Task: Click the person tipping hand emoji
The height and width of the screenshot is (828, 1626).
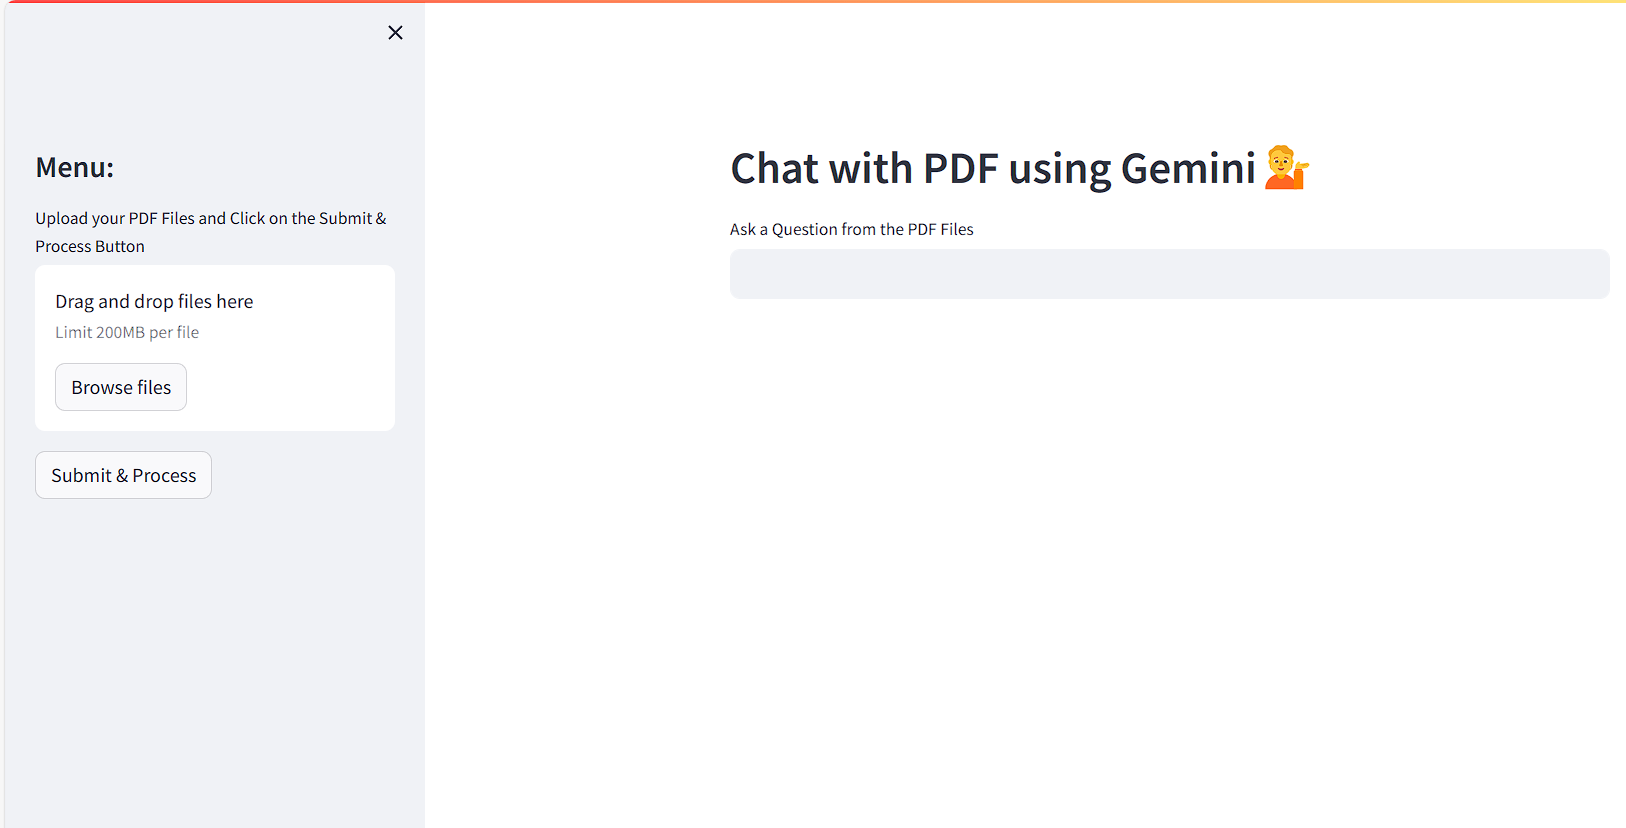Action: point(1286,168)
